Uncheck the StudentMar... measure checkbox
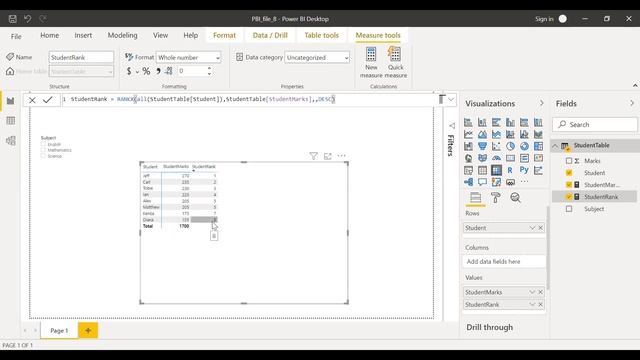Image resolution: width=640 pixels, height=360 pixels. (x=569, y=185)
